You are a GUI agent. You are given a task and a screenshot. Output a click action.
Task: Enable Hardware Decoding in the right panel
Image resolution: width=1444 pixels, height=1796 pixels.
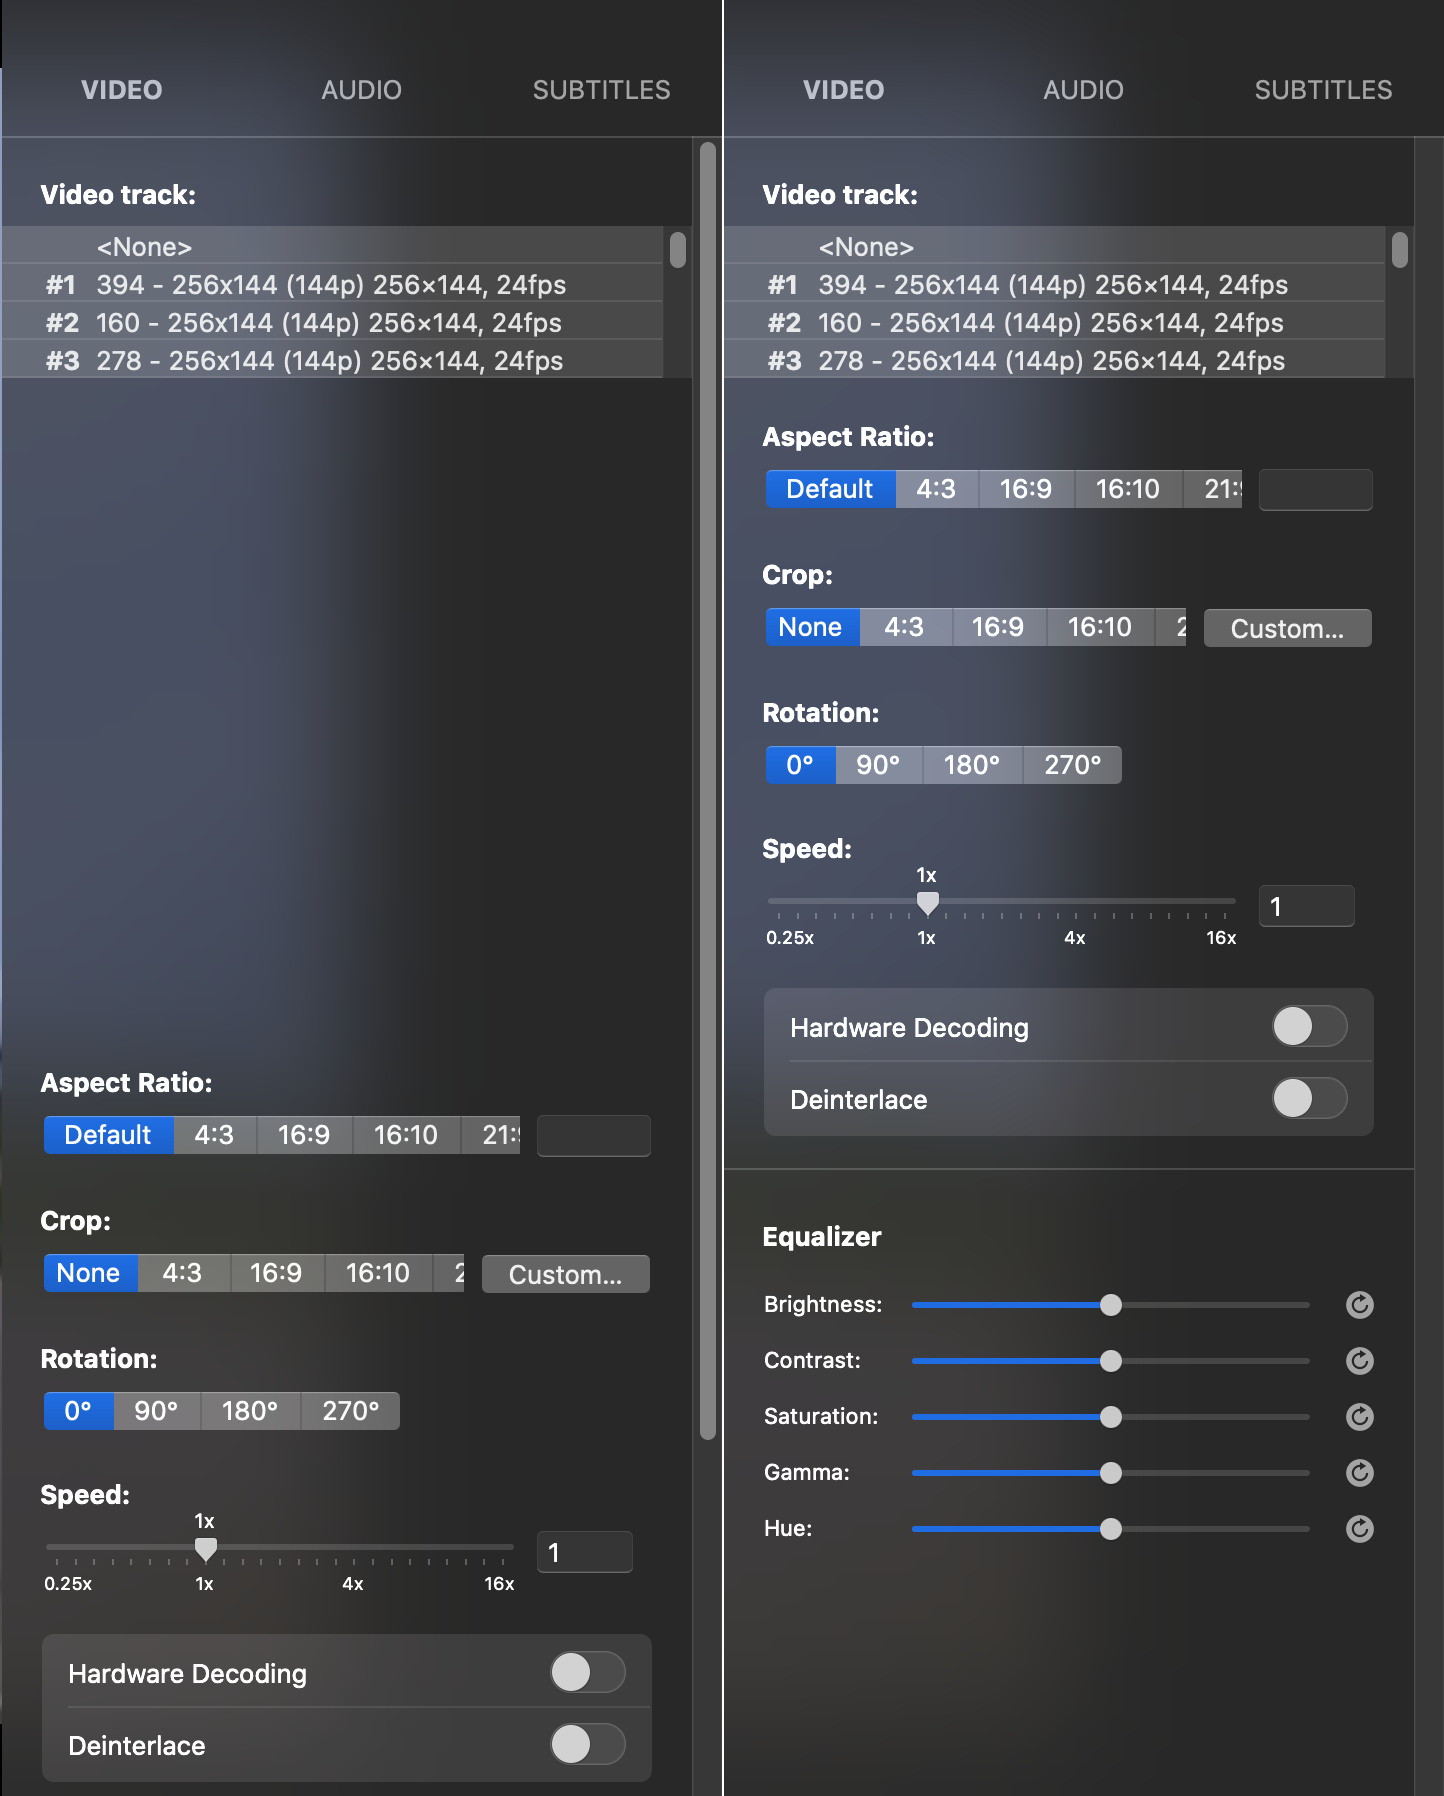click(x=1310, y=1026)
